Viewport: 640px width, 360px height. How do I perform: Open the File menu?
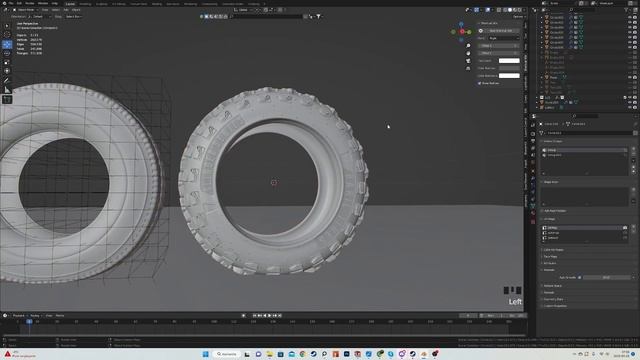click(11, 3)
